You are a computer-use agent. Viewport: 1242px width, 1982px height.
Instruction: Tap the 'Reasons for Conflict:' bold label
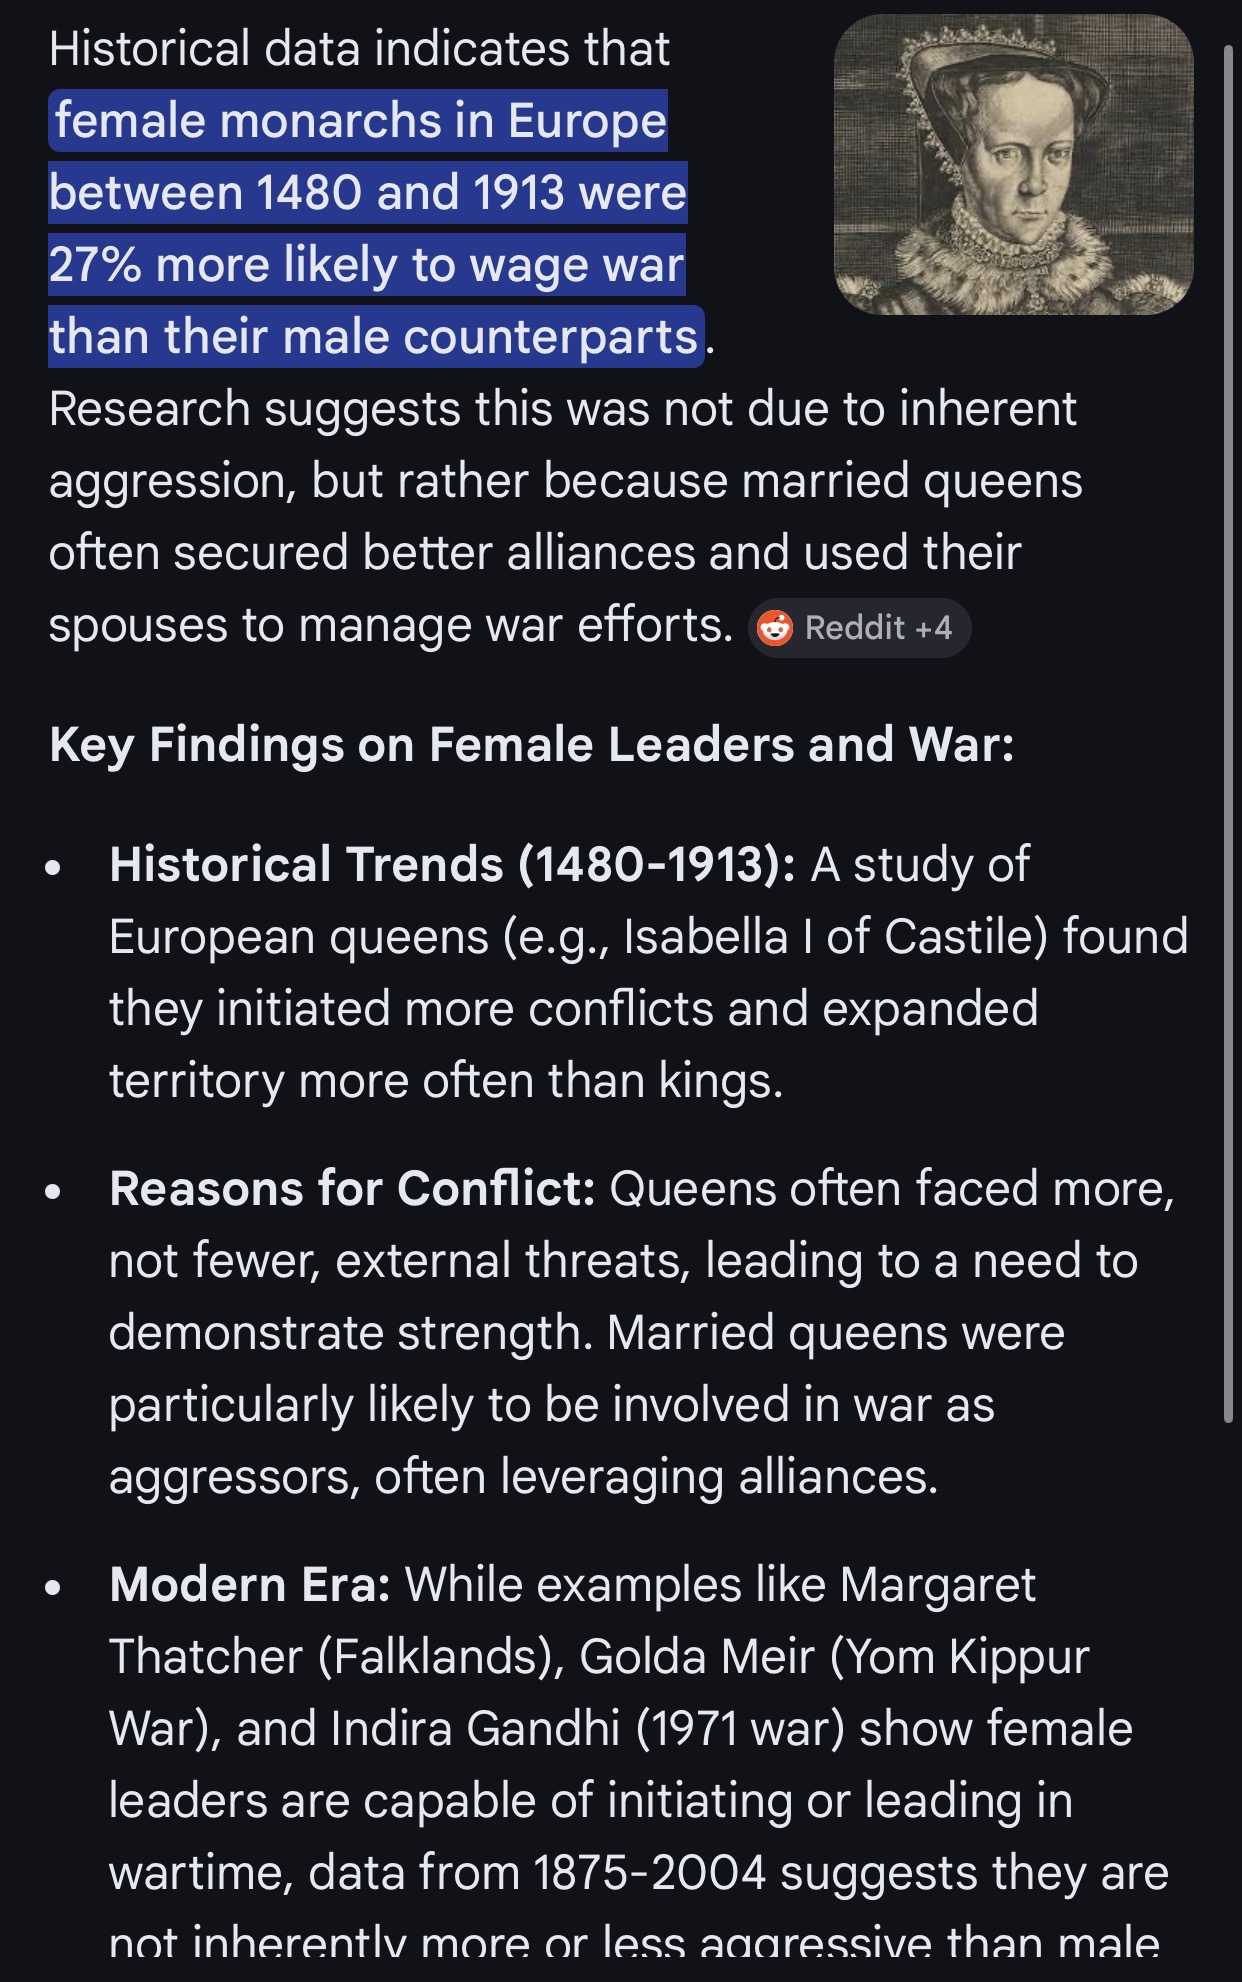tap(352, 1189)
